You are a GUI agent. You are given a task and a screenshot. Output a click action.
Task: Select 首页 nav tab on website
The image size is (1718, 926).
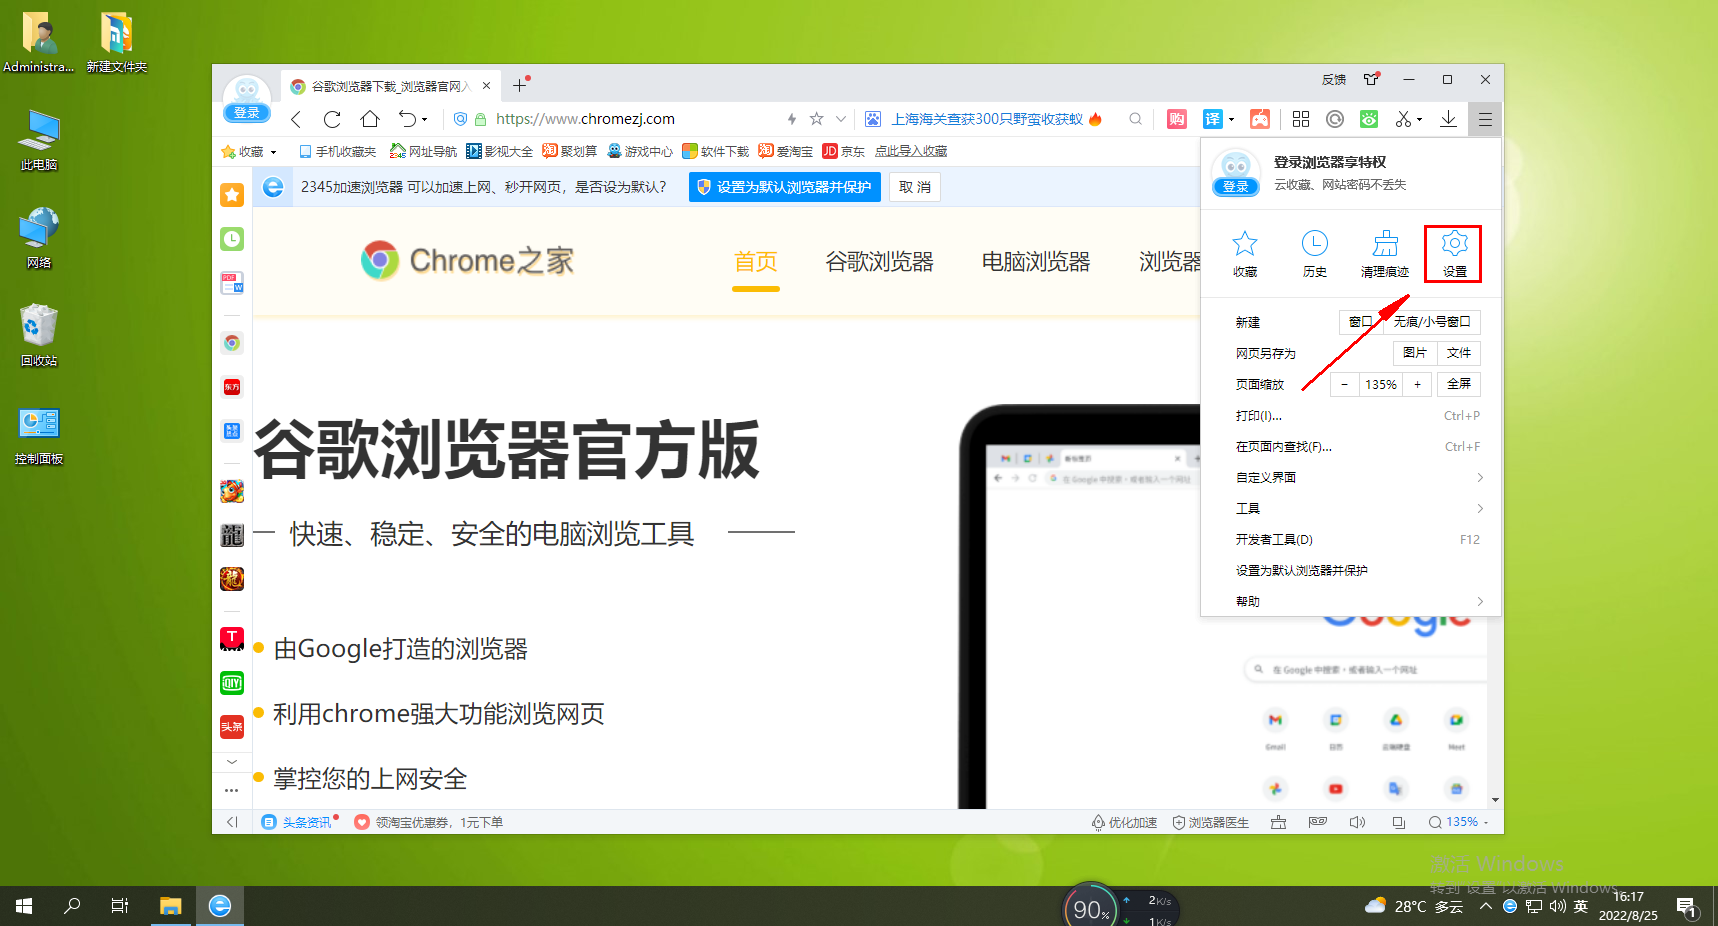(x=755, y=262)
